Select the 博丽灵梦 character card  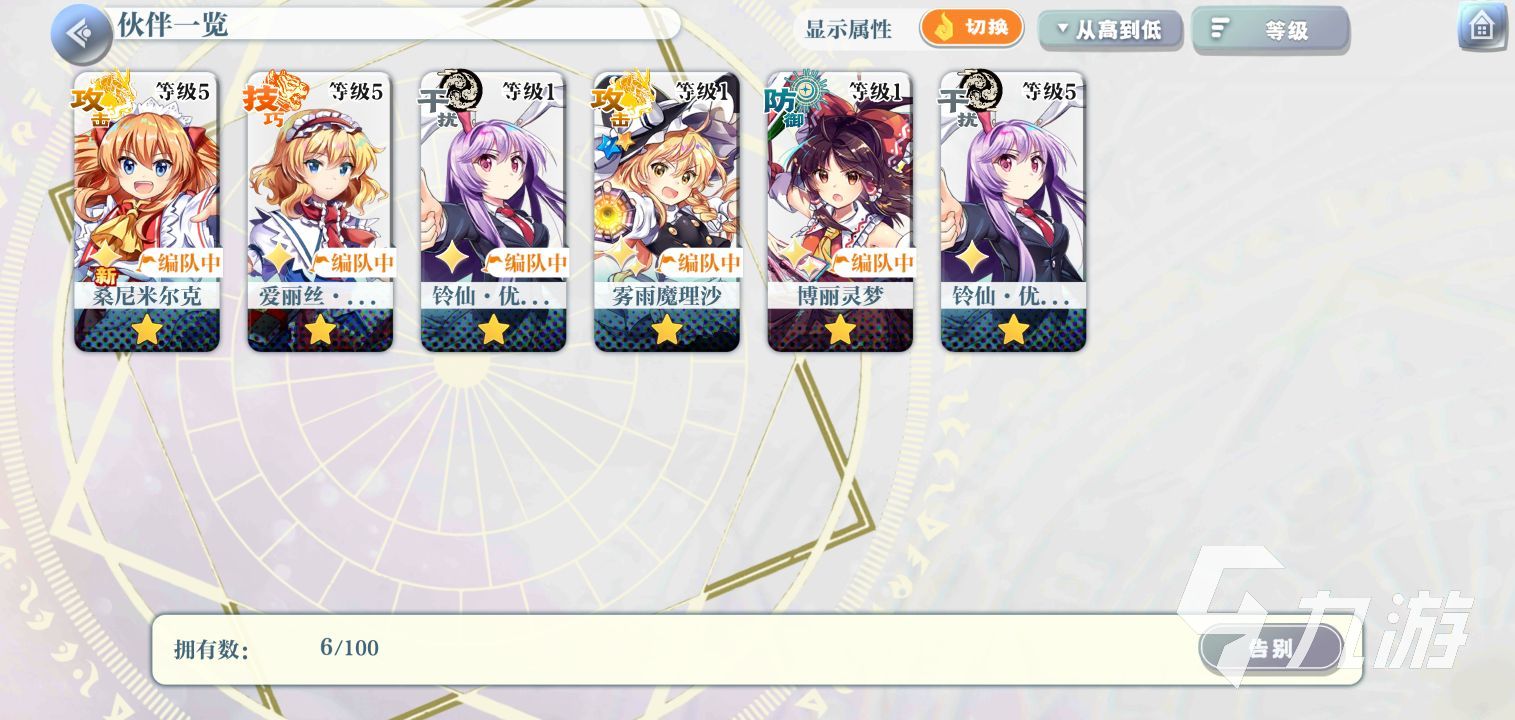pyautogui.click(x=840, y=211)
